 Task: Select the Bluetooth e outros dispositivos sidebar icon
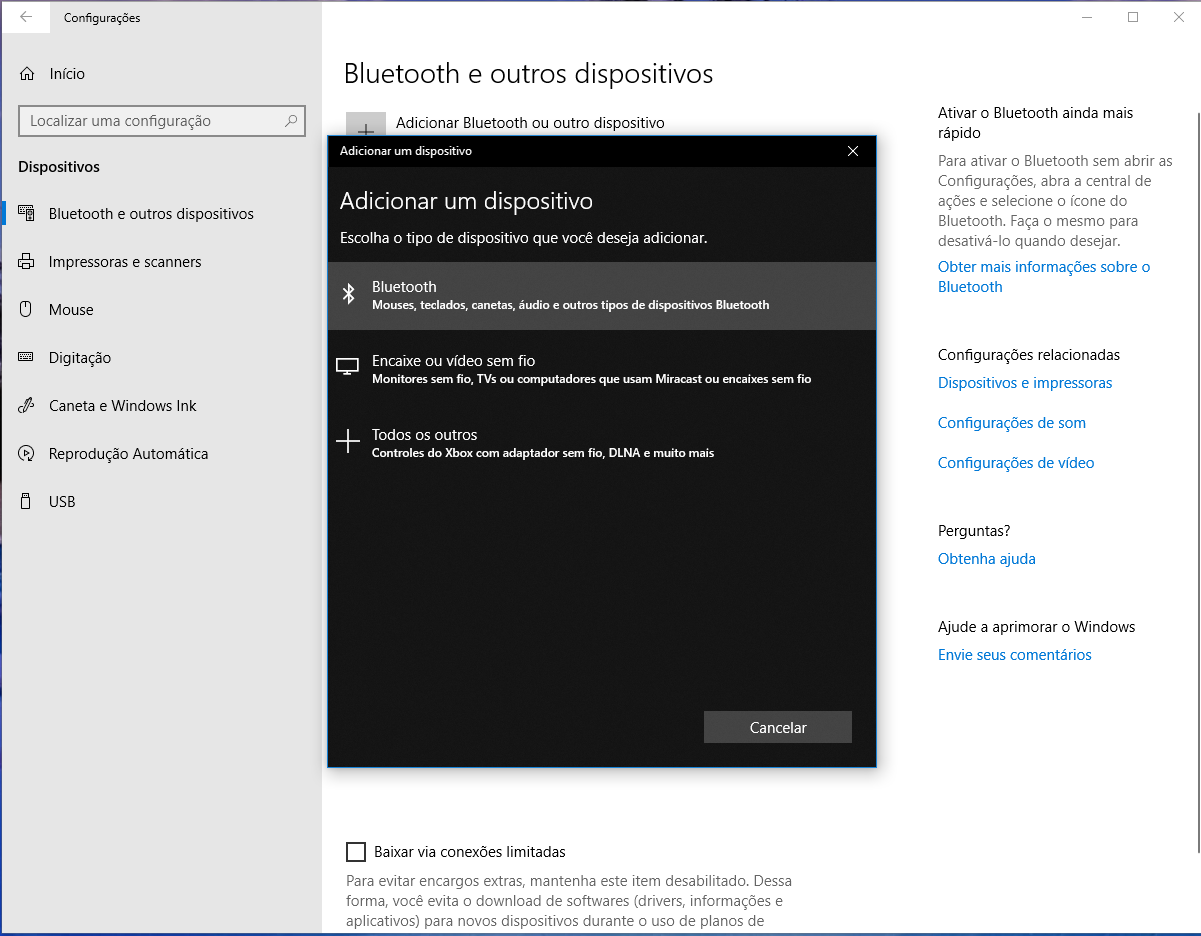27,214
